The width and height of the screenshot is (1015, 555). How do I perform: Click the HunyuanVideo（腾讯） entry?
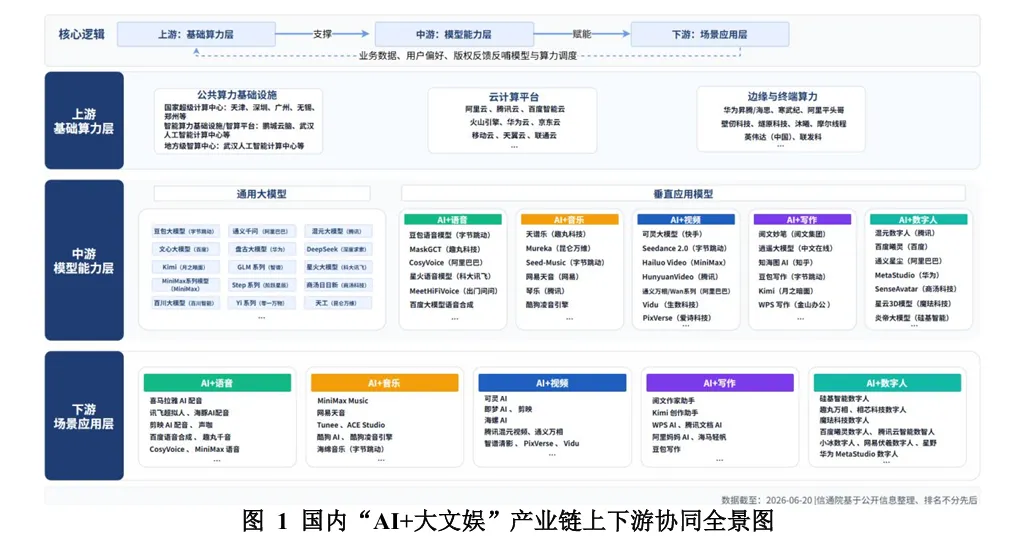pos(680,277)
